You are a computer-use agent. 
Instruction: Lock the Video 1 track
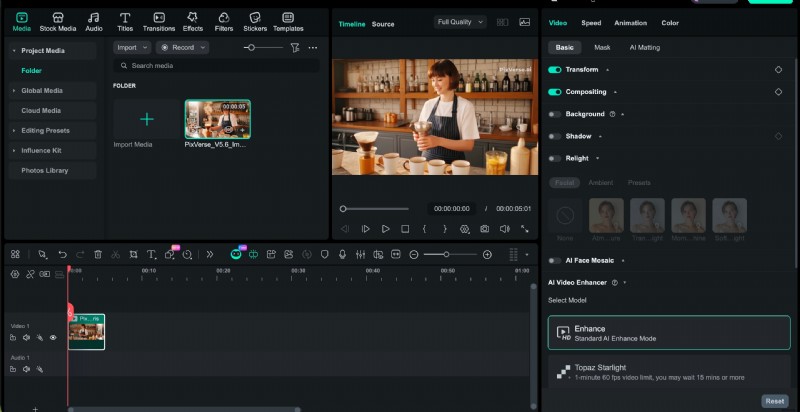(x=13, y=338)
